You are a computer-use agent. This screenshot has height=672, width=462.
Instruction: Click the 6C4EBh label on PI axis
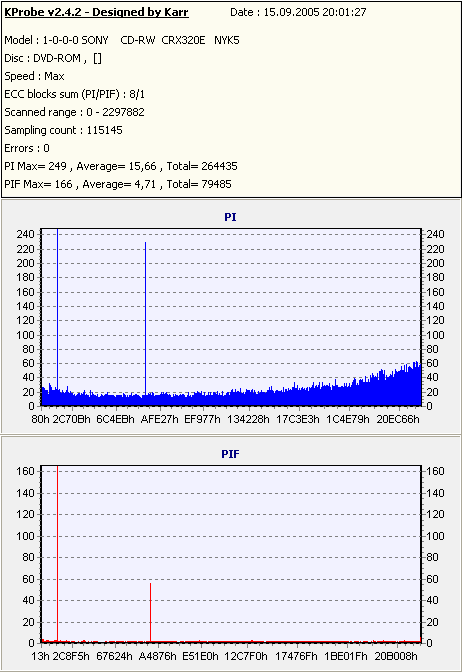115,420
